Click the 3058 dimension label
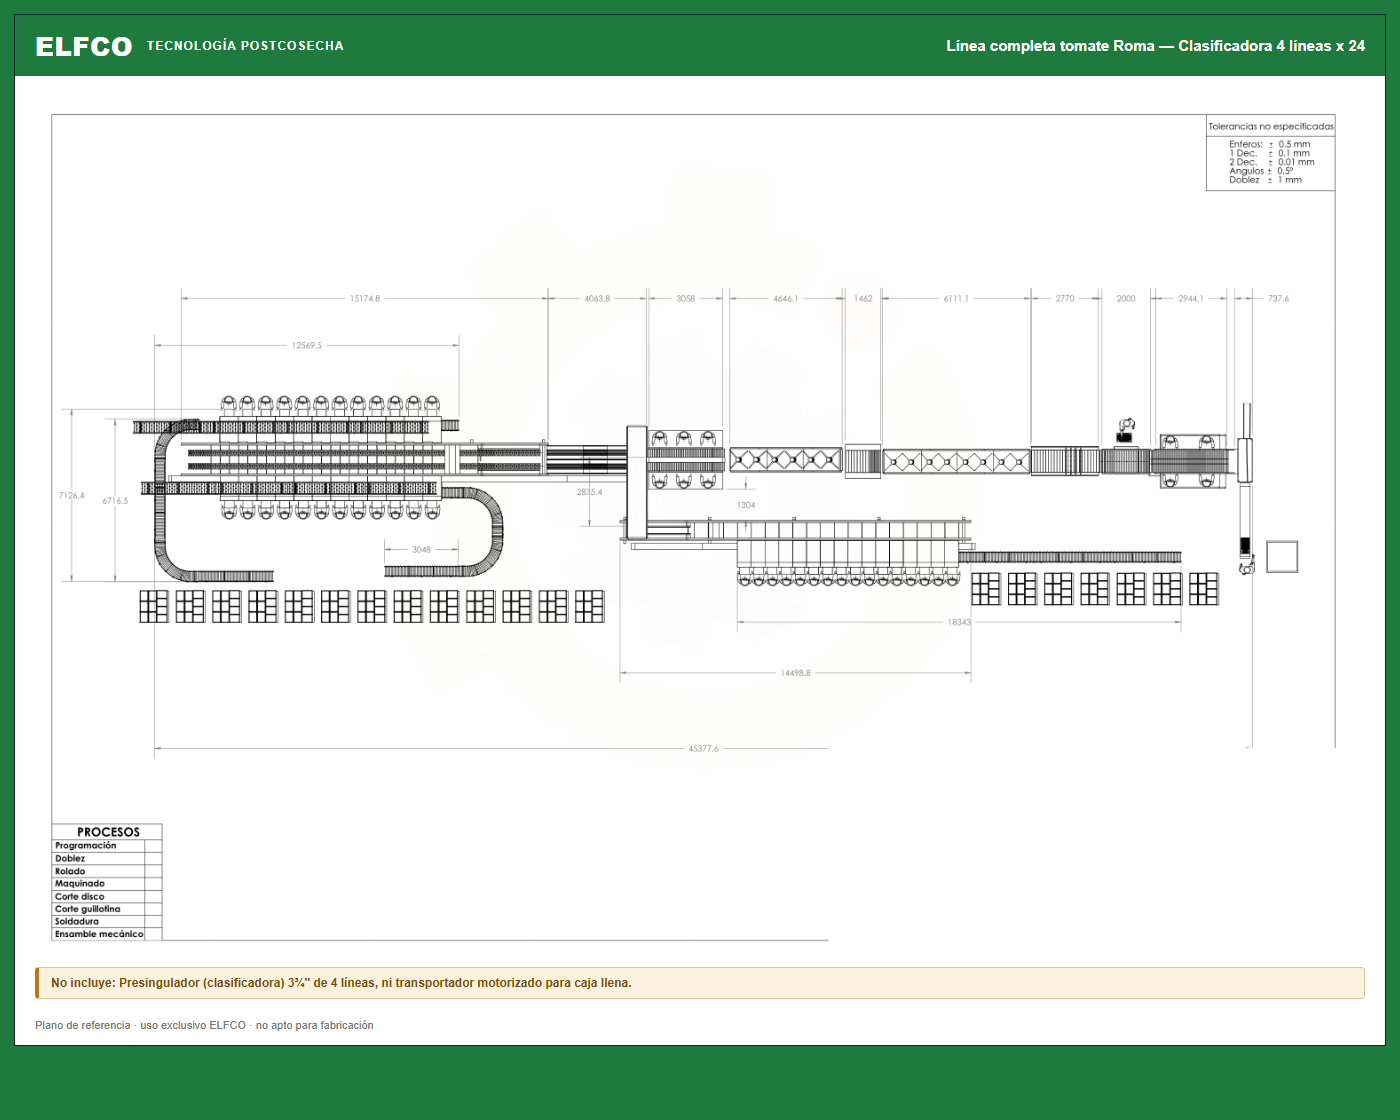Screen dimensions: 1400x1120 tap(685, 299)
